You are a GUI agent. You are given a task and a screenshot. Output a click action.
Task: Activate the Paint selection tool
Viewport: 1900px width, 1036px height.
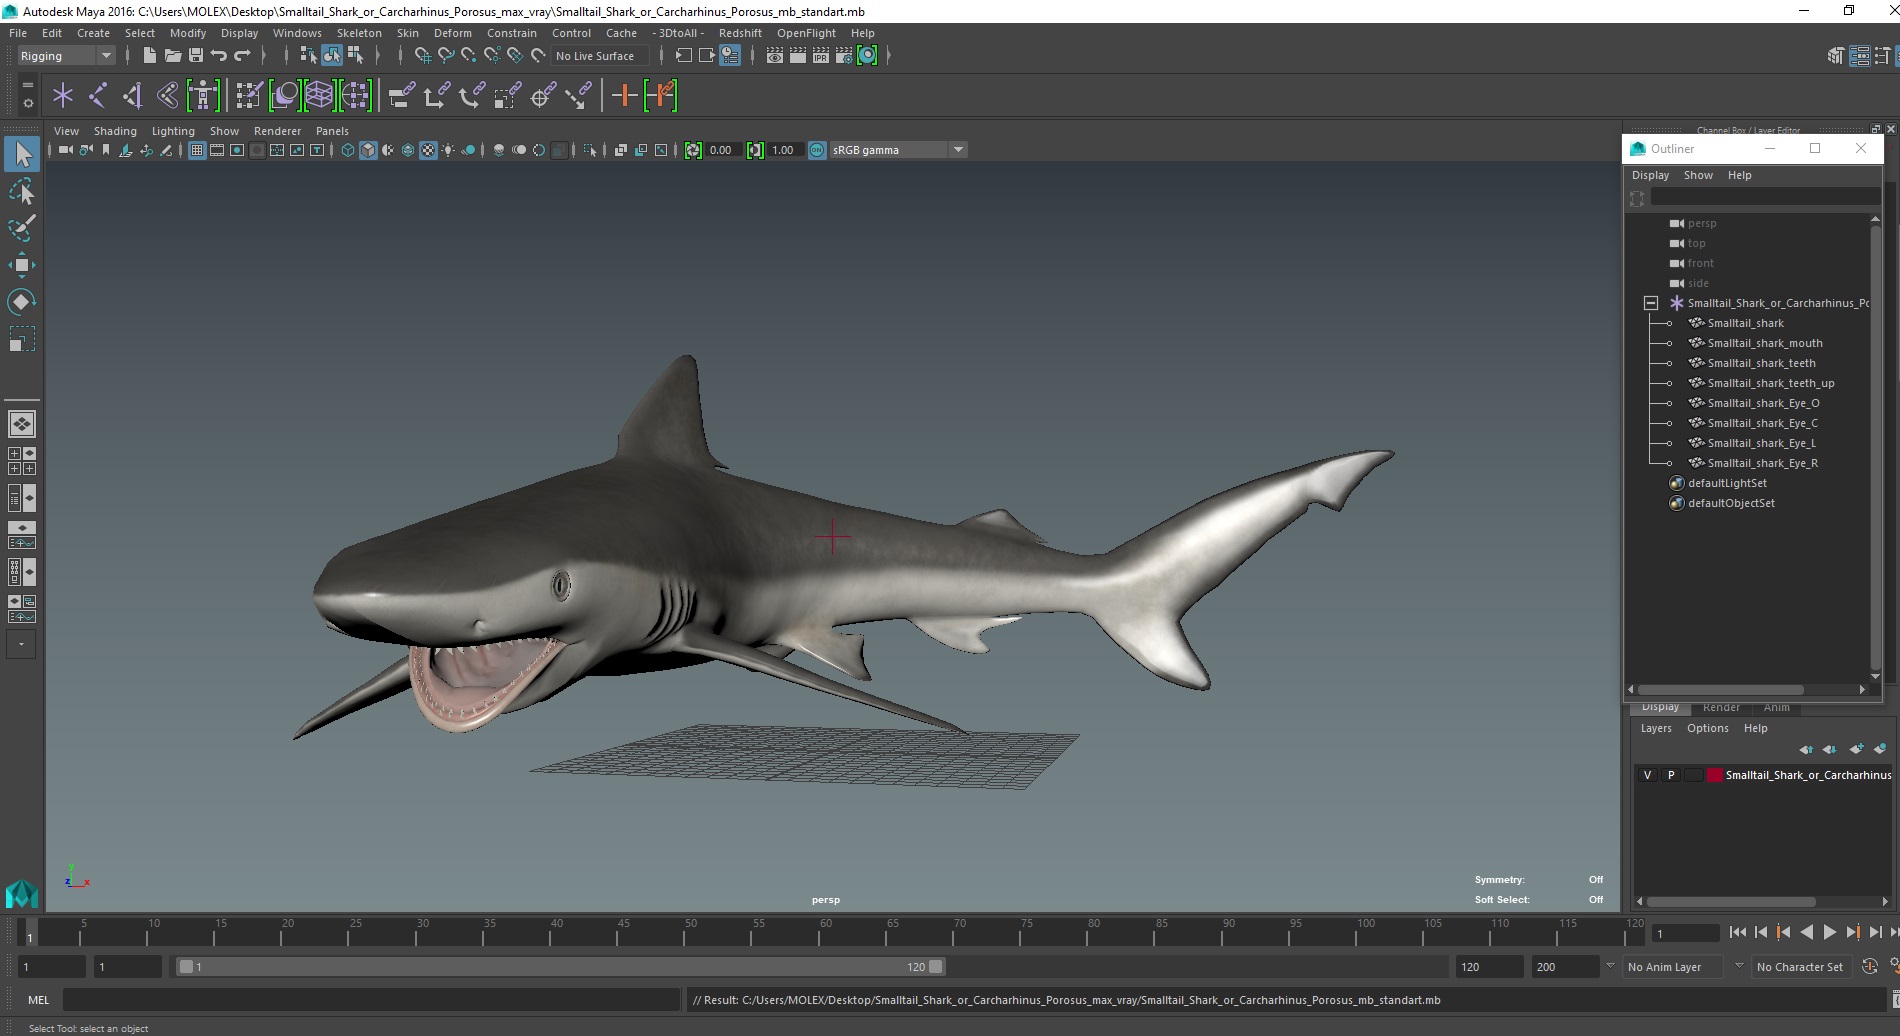pos(22,228)
